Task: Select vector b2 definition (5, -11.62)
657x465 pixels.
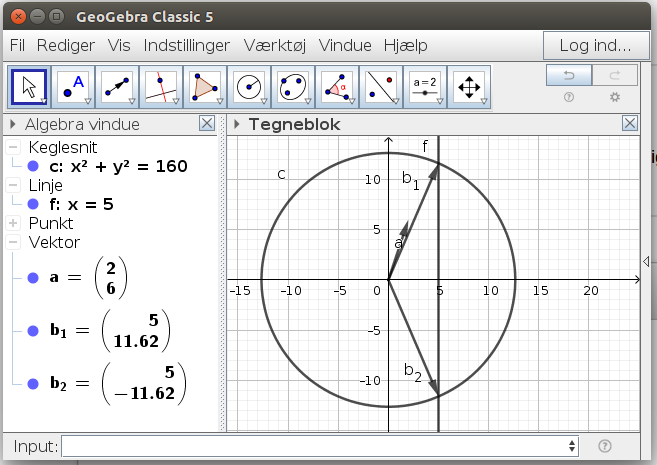Action: (x=118, y=384)
